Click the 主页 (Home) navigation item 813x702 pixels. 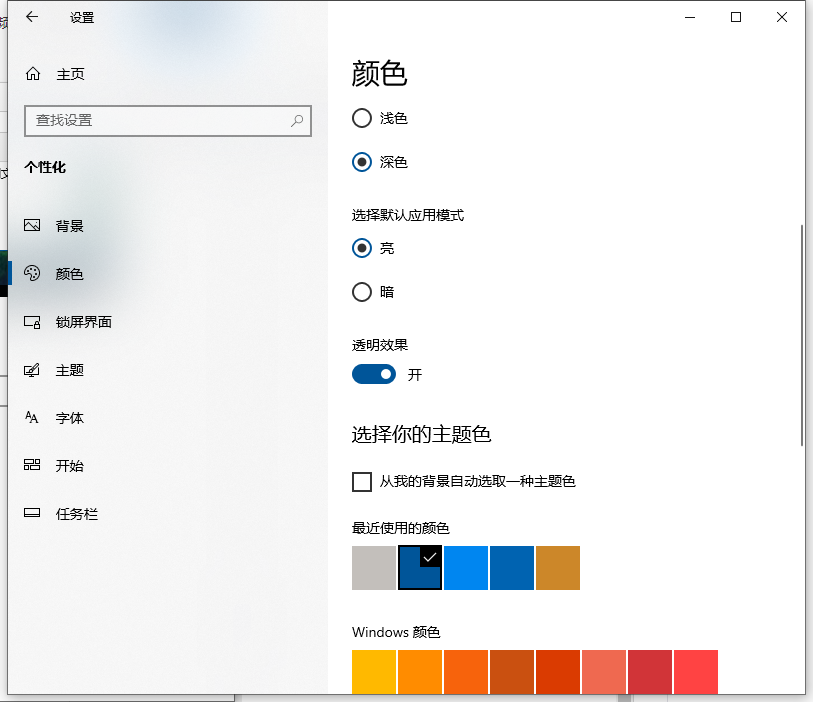point(70,73)
